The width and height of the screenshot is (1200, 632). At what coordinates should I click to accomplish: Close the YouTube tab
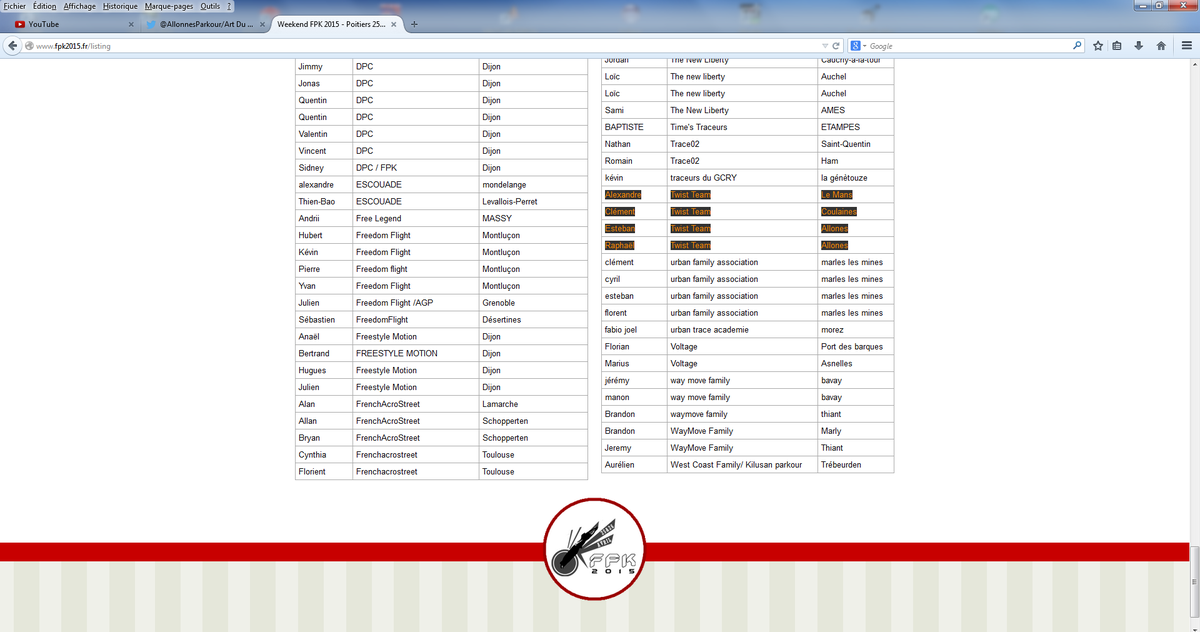131,24
